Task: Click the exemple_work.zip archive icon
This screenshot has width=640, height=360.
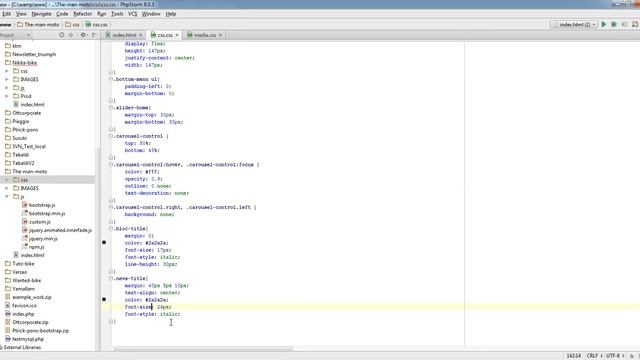Action: pyautogui.click(x=8, y=297)
